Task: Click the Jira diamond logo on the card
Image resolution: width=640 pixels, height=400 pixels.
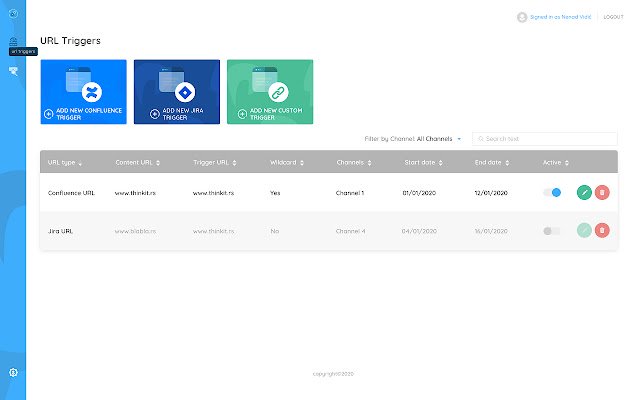Action: pyautogui.click(x=185, y=92)
